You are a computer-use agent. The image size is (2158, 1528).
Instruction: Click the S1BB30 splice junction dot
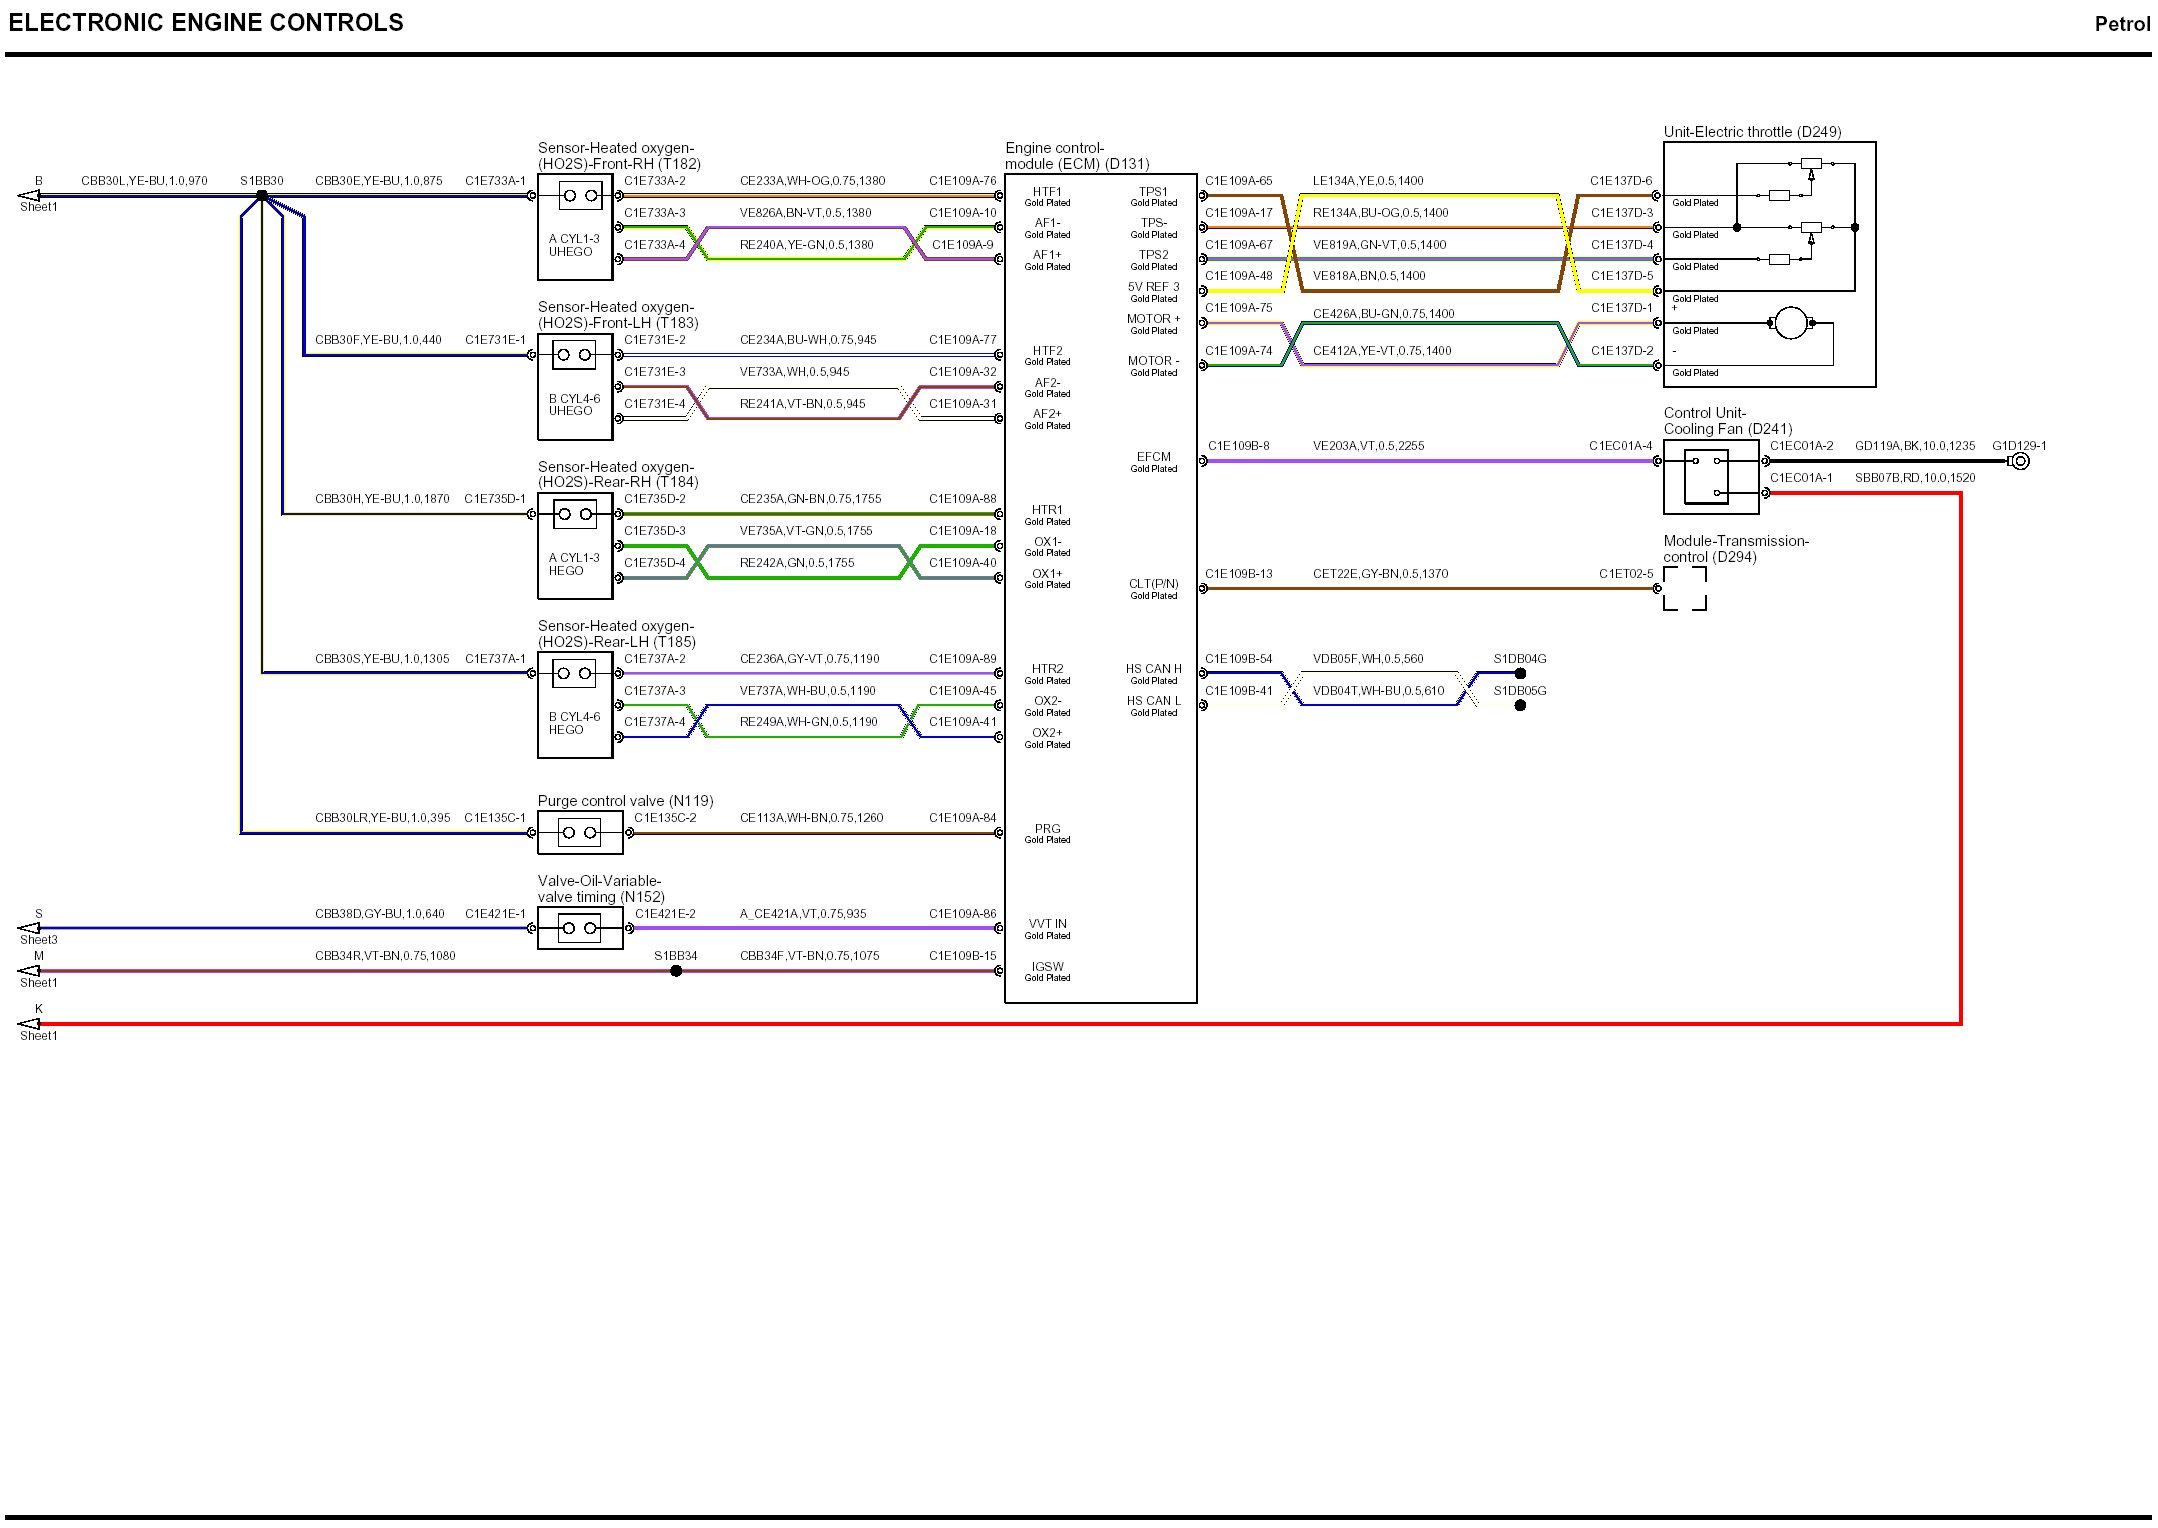262,196
